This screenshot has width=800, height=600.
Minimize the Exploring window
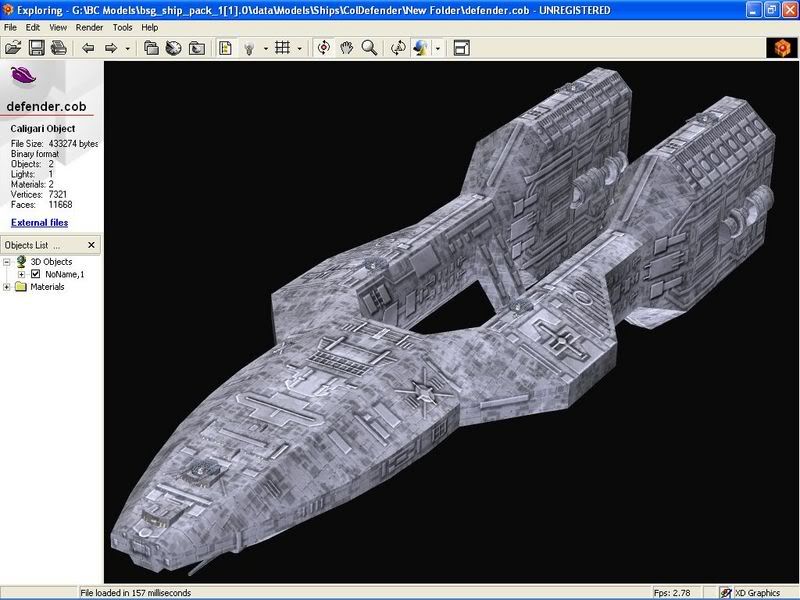pos(754,10)
